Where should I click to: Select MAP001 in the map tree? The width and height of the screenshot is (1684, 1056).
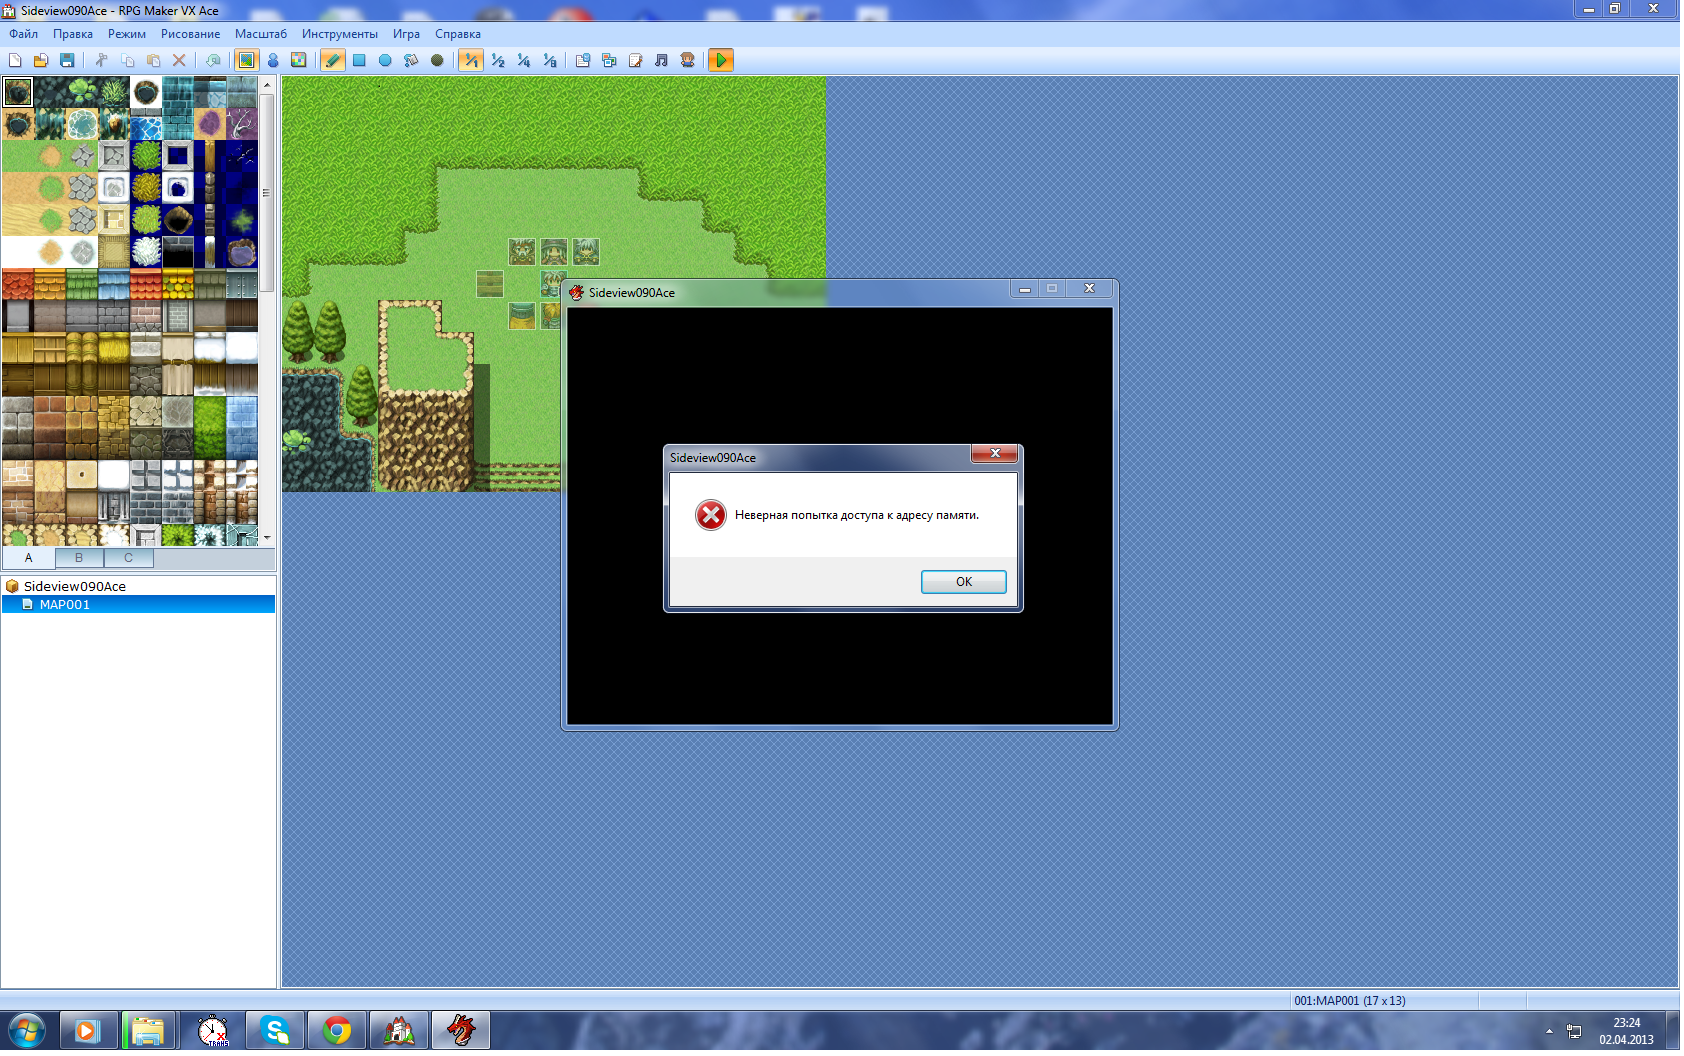(x=65, y=605)
